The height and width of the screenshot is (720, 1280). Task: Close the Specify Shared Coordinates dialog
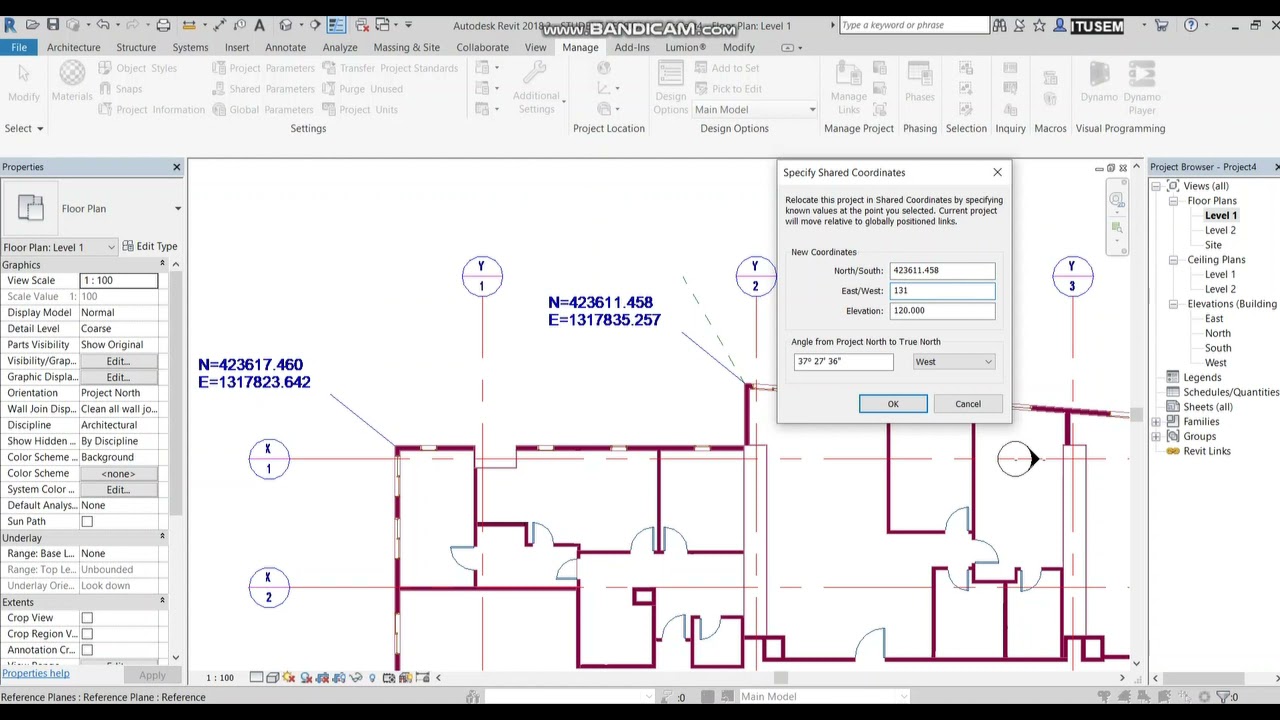997,173
